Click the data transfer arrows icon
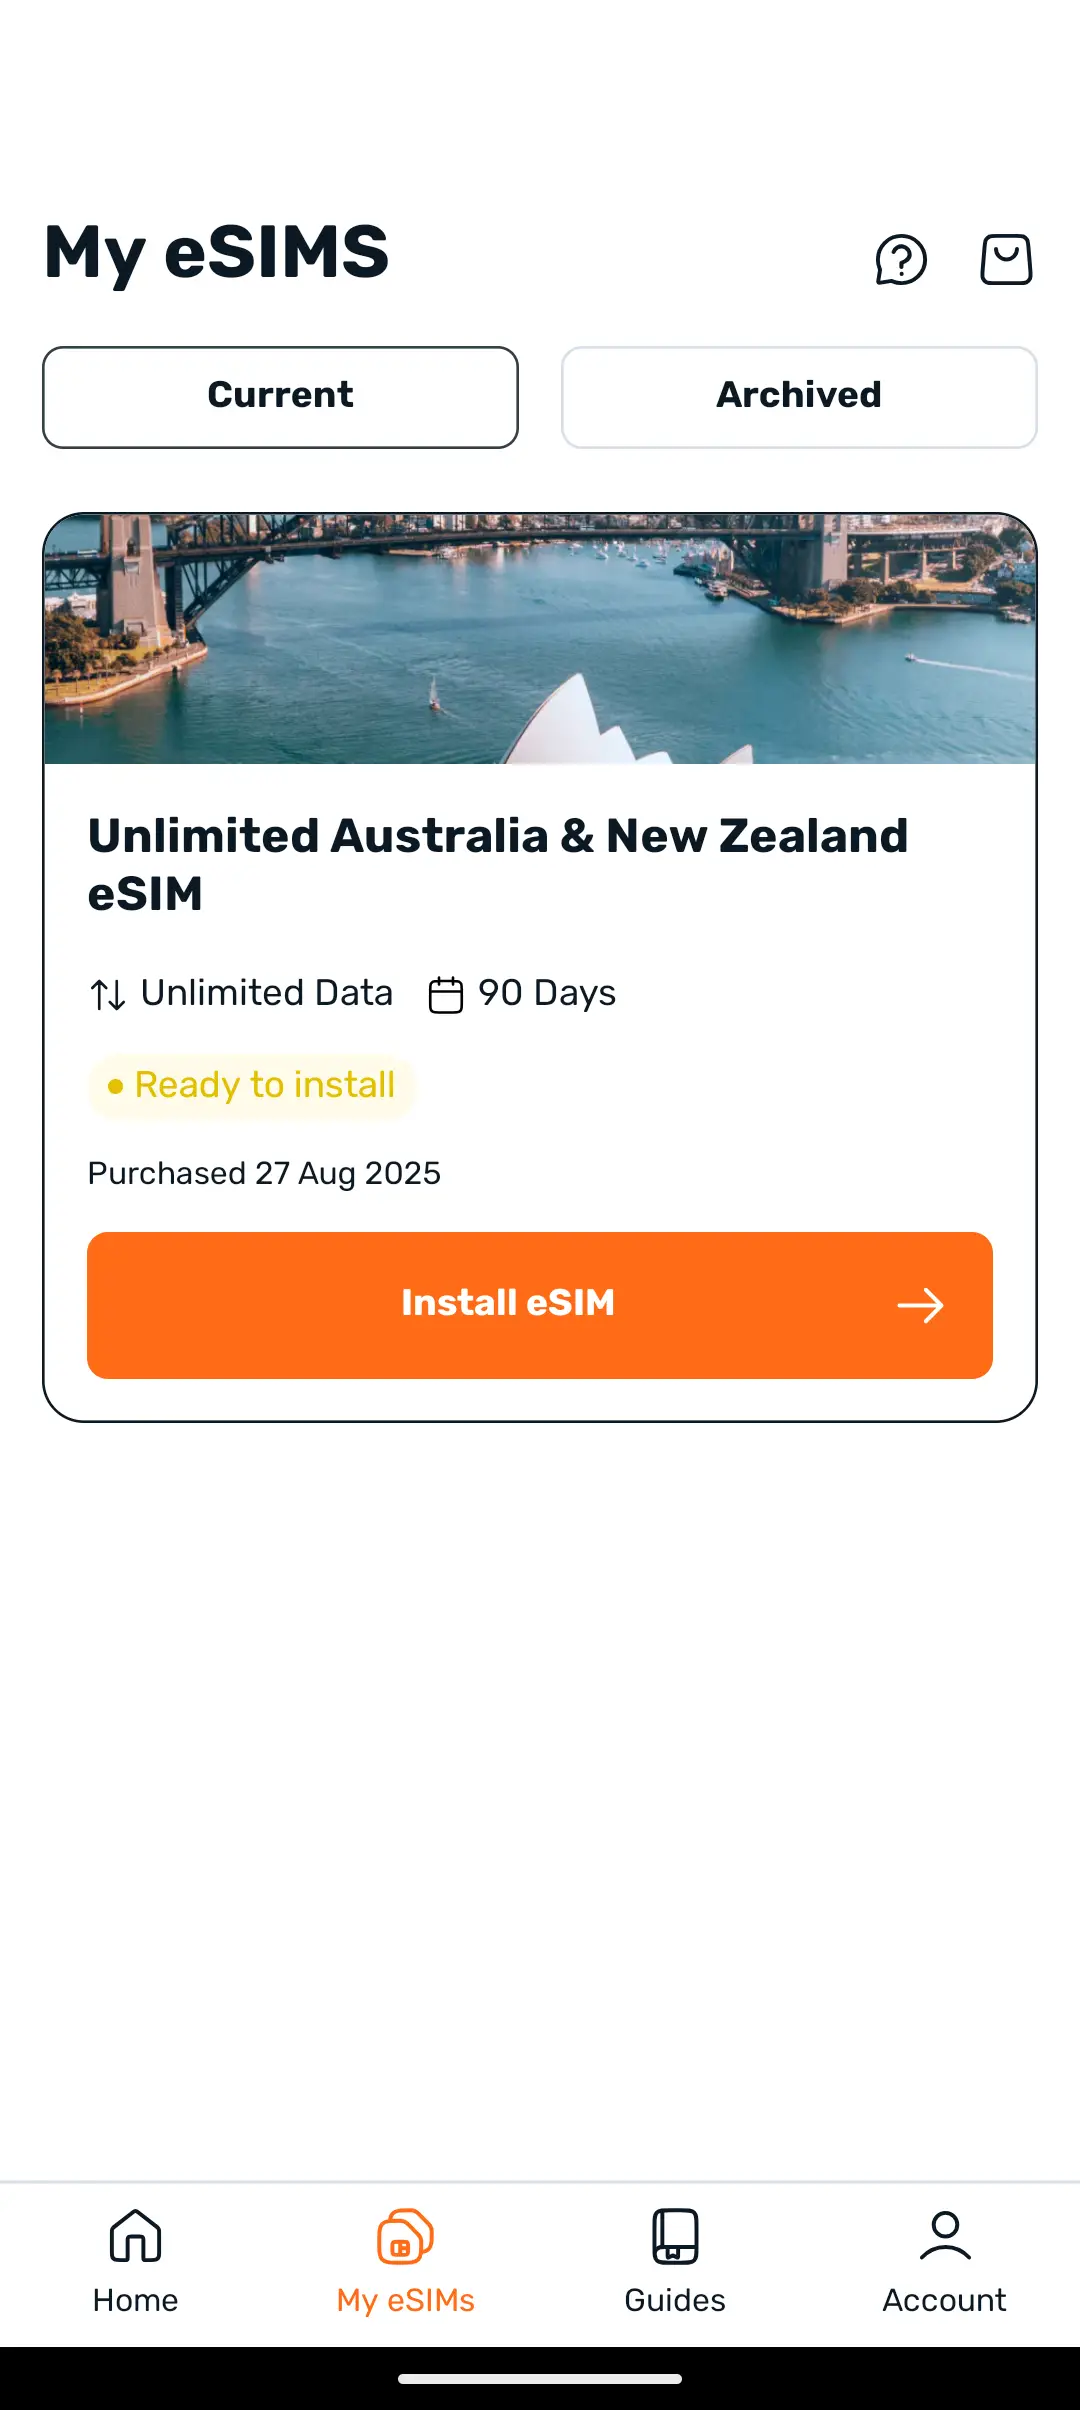1080x2410 pixels. 108,995
